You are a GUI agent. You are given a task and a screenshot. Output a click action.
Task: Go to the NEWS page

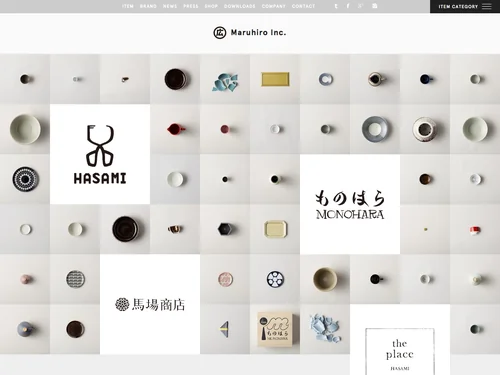point(170,6)
